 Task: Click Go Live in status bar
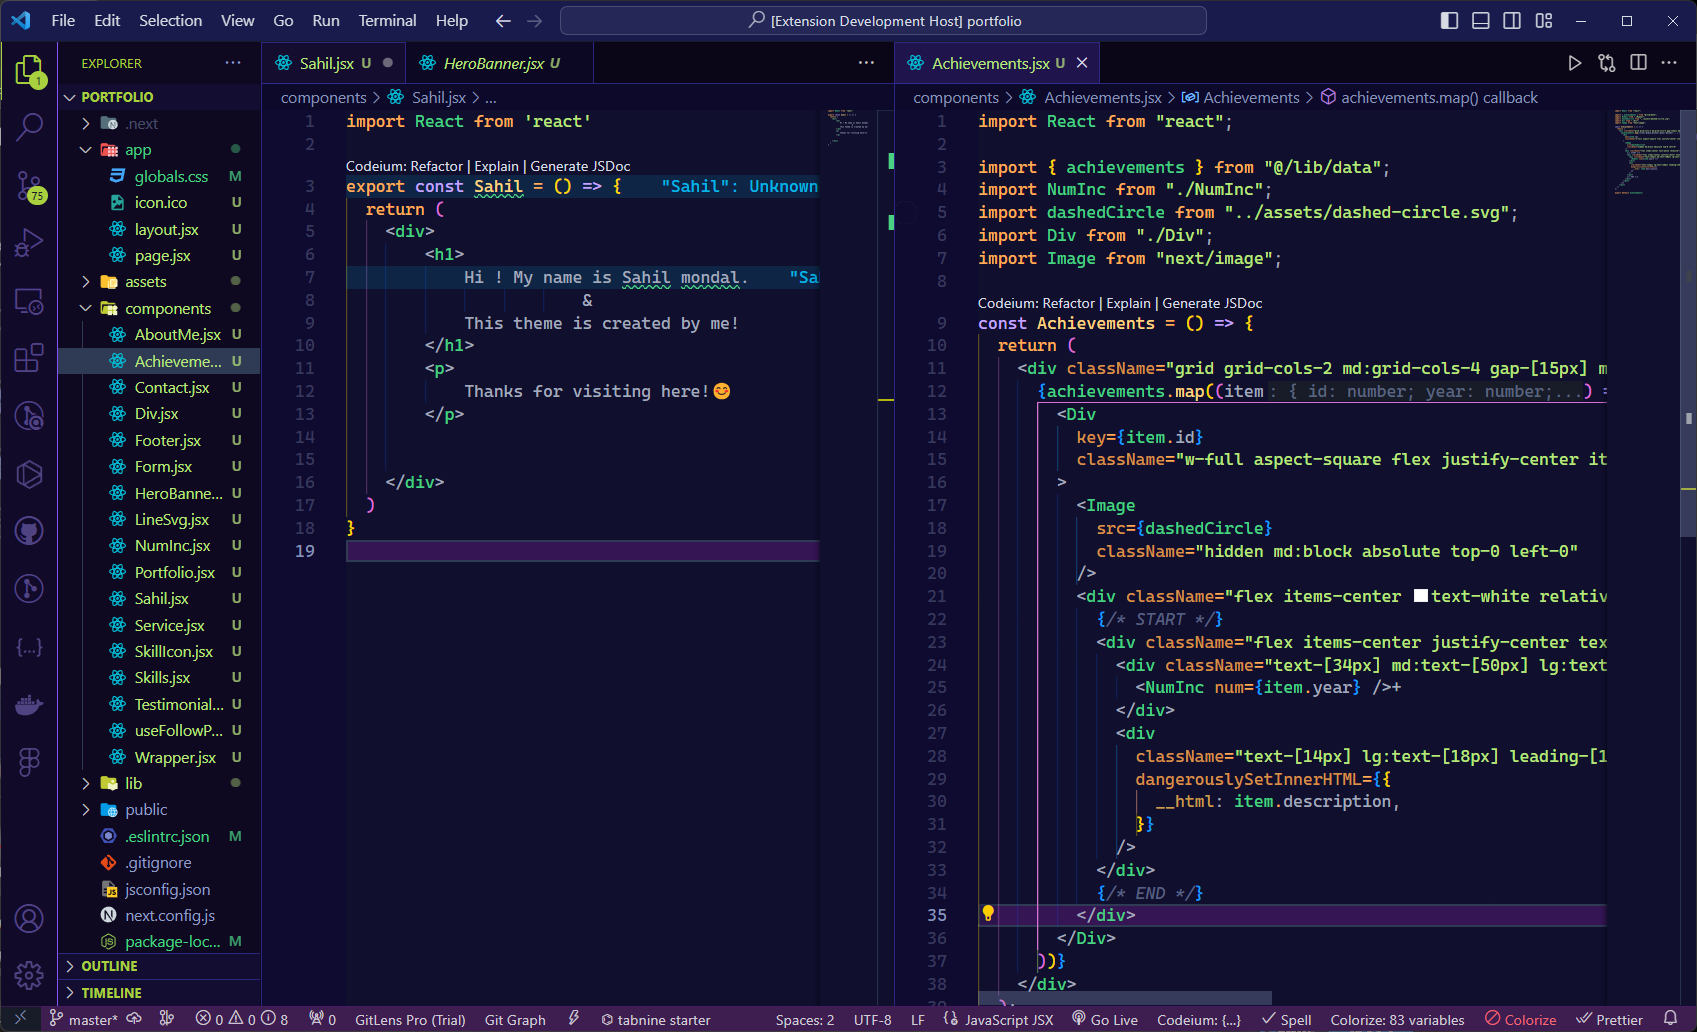point(1105,1020)
